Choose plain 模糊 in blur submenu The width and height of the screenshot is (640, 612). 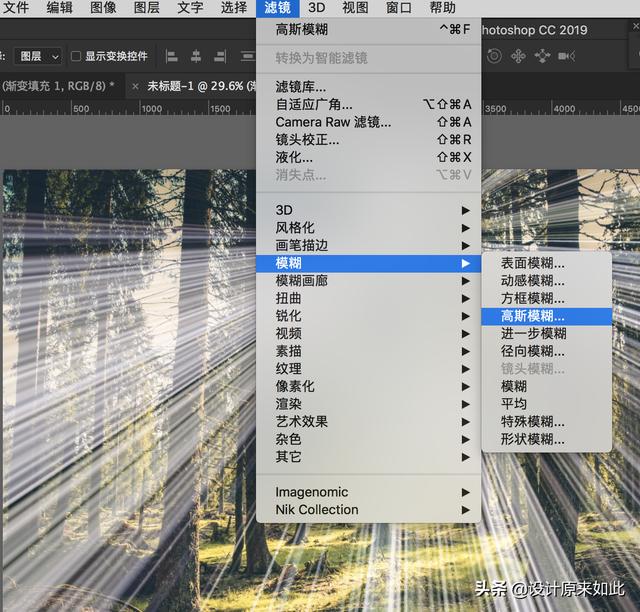click(x=547, y=386)
